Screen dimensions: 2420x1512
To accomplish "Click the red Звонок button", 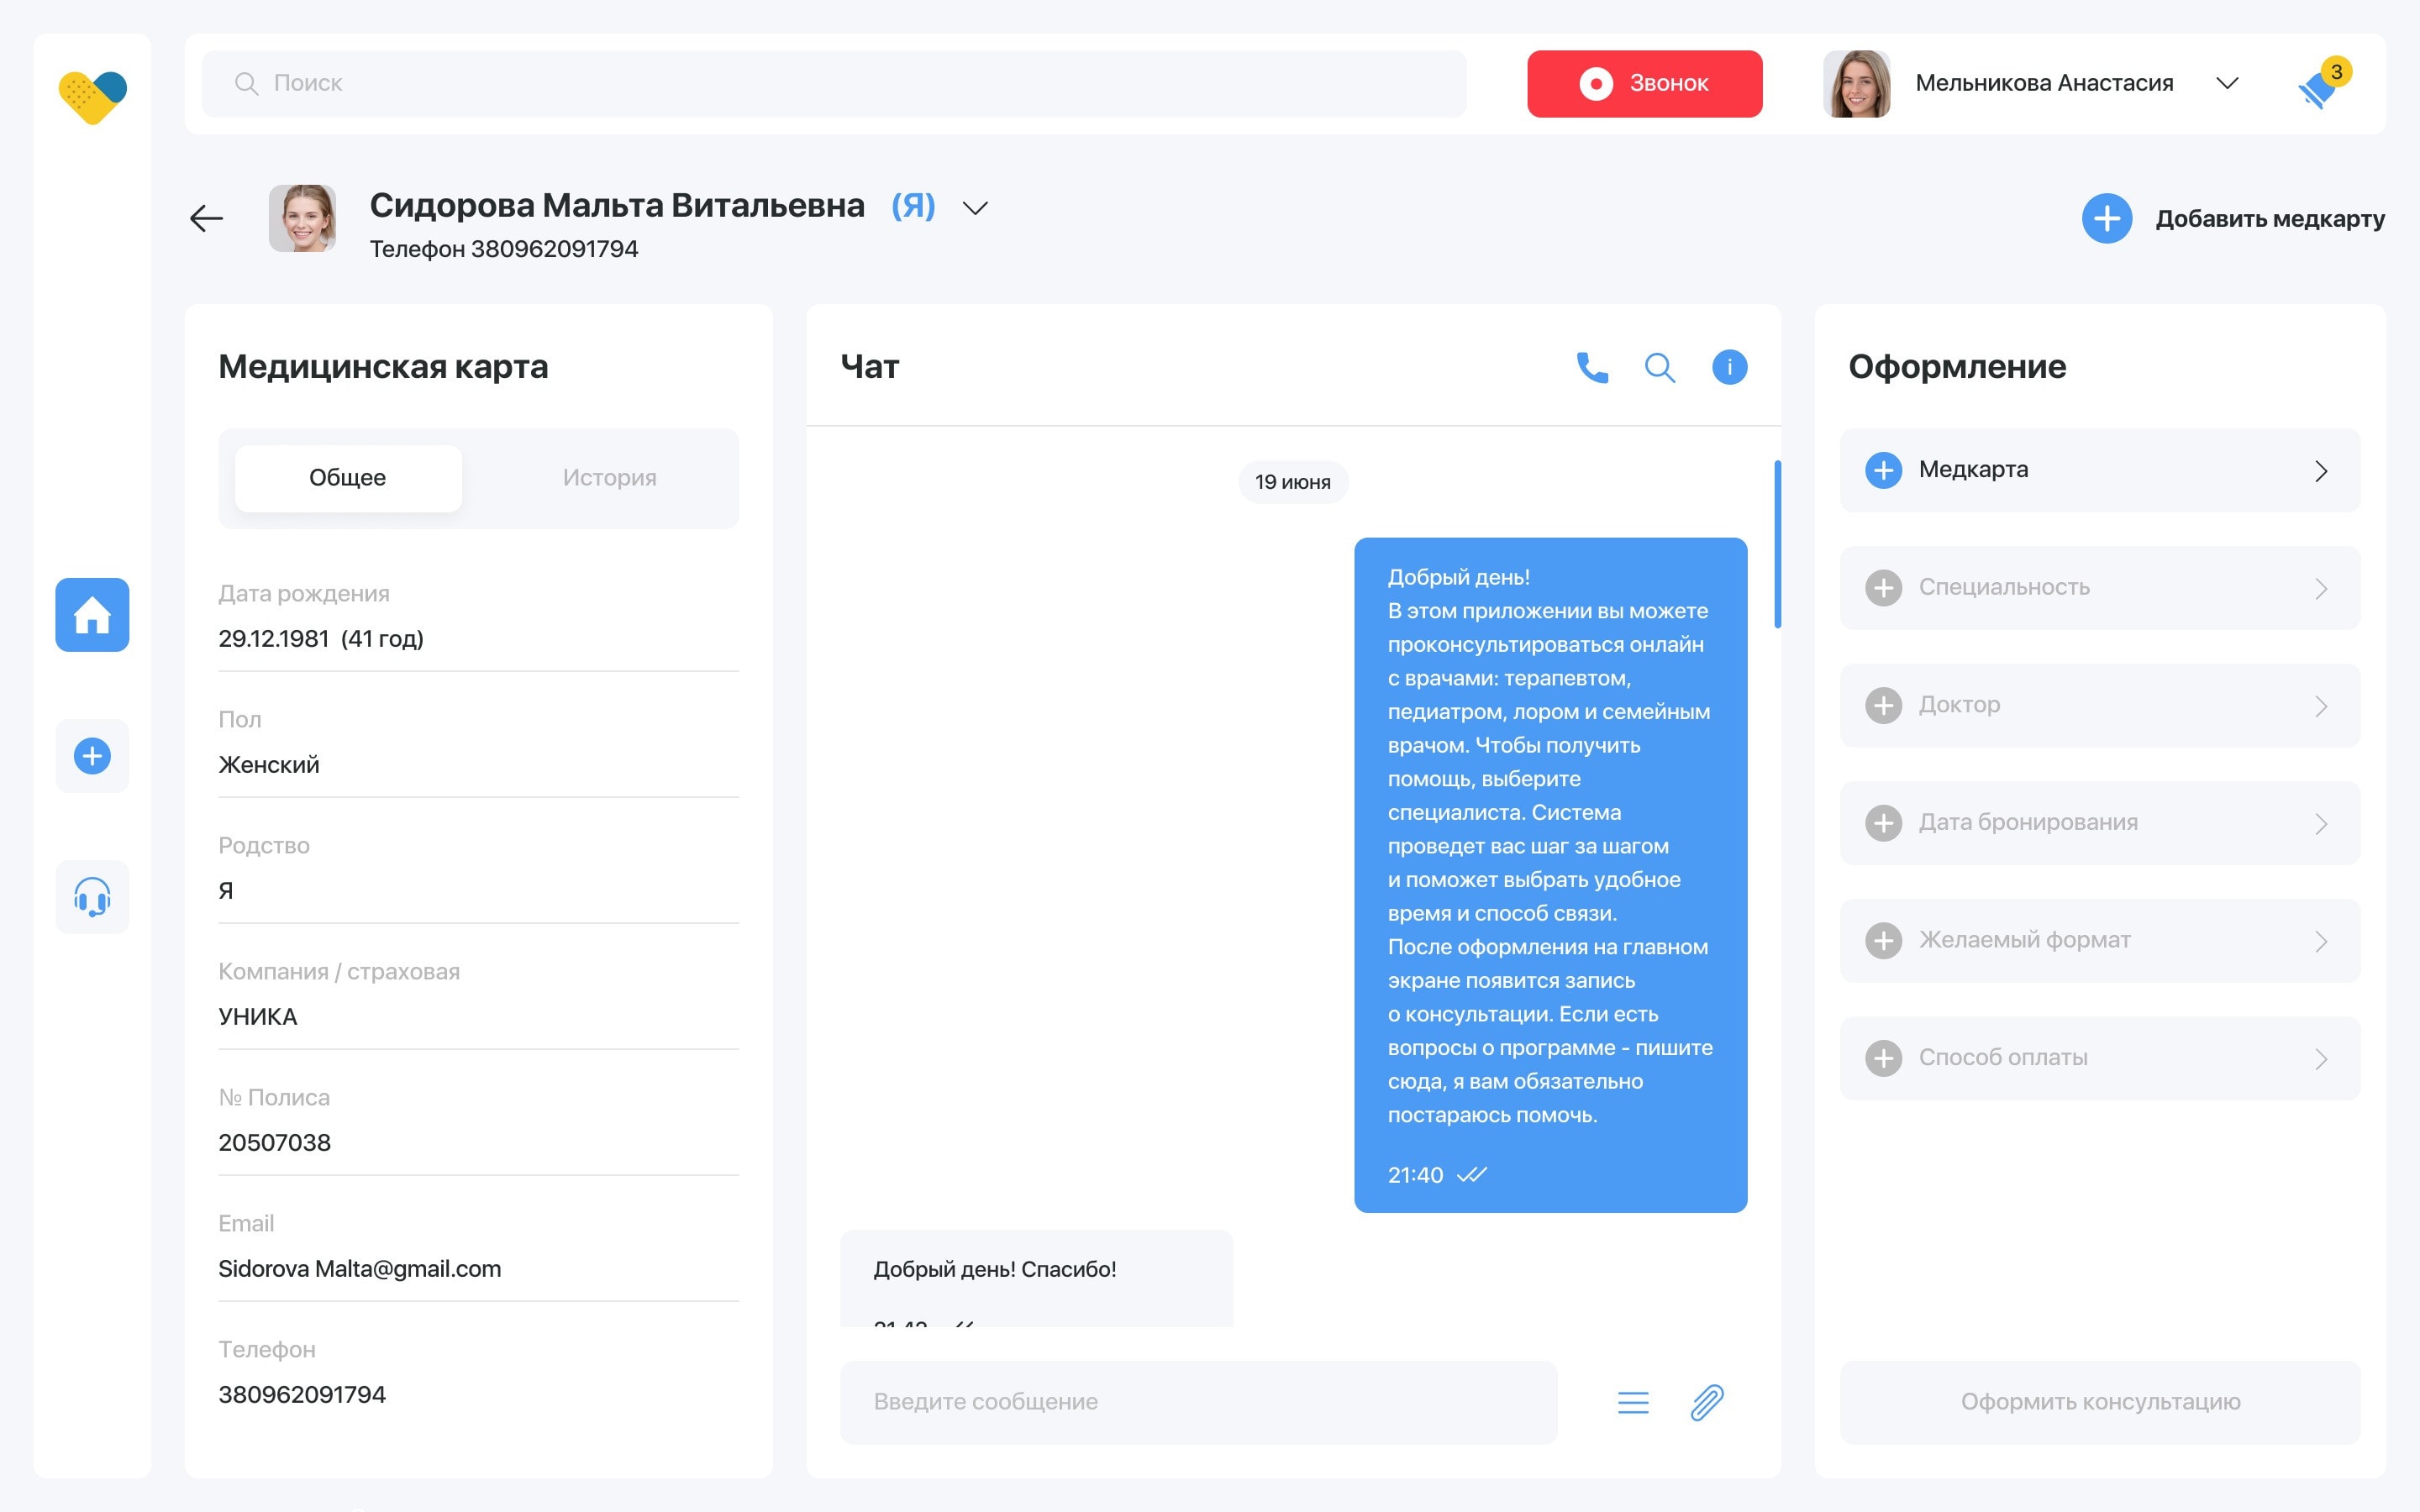I will coord(1644,84).
